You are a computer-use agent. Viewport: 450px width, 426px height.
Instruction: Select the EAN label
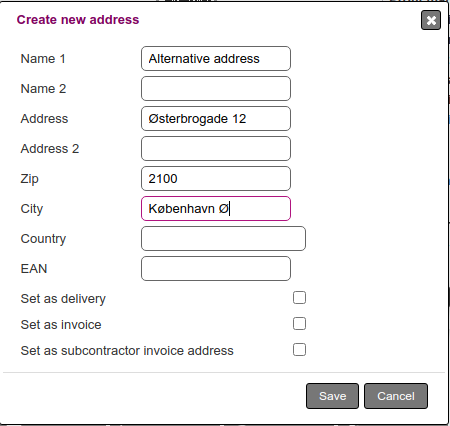[34, 269]
